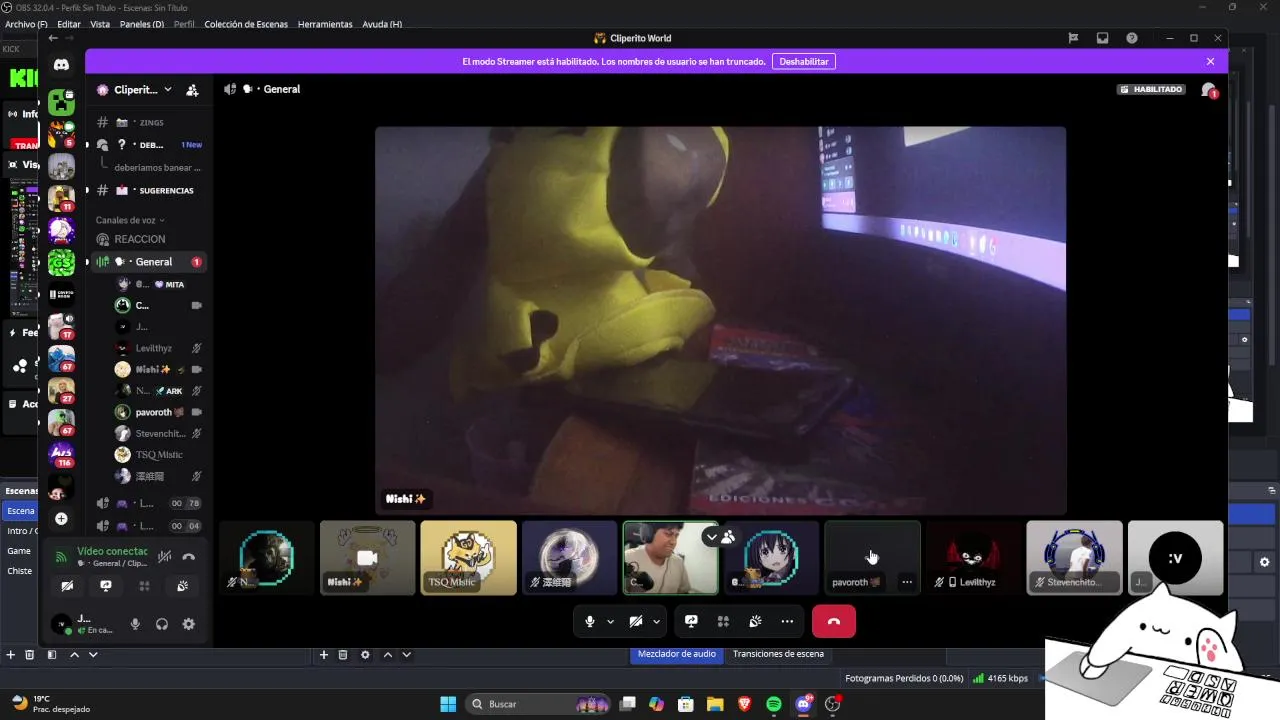Open Discord user settings gear
The image size is (1280, 720).
coord(188,624)
